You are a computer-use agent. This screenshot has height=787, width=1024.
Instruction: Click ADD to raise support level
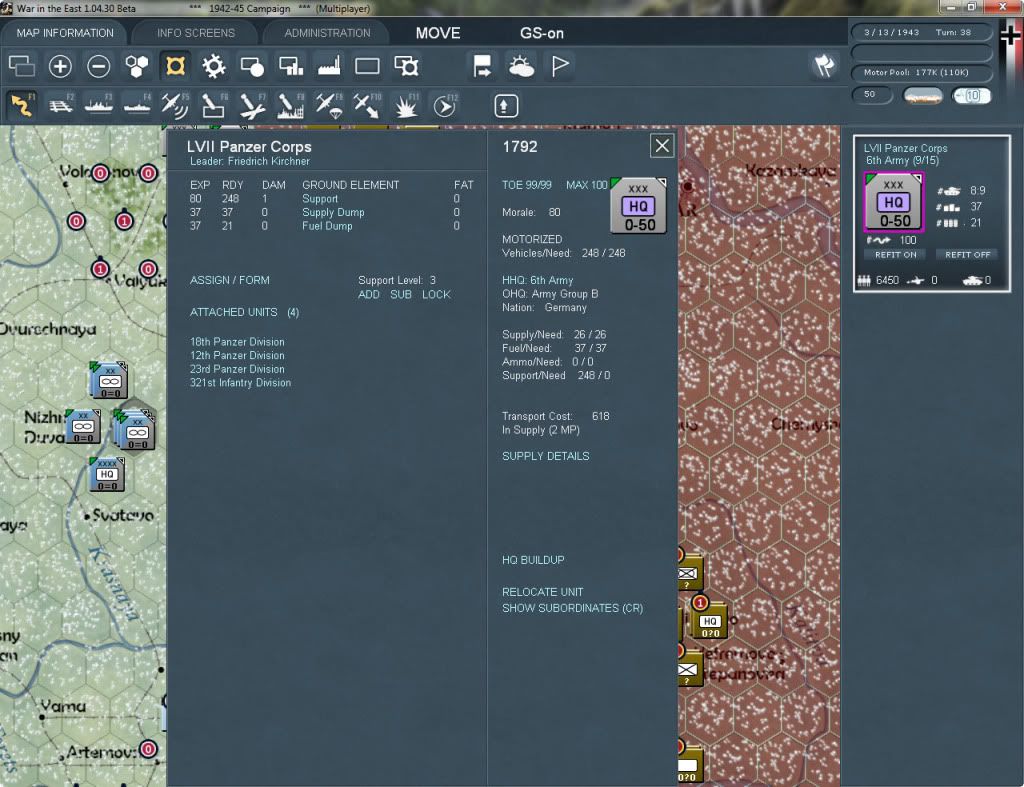tap(369, 295)
